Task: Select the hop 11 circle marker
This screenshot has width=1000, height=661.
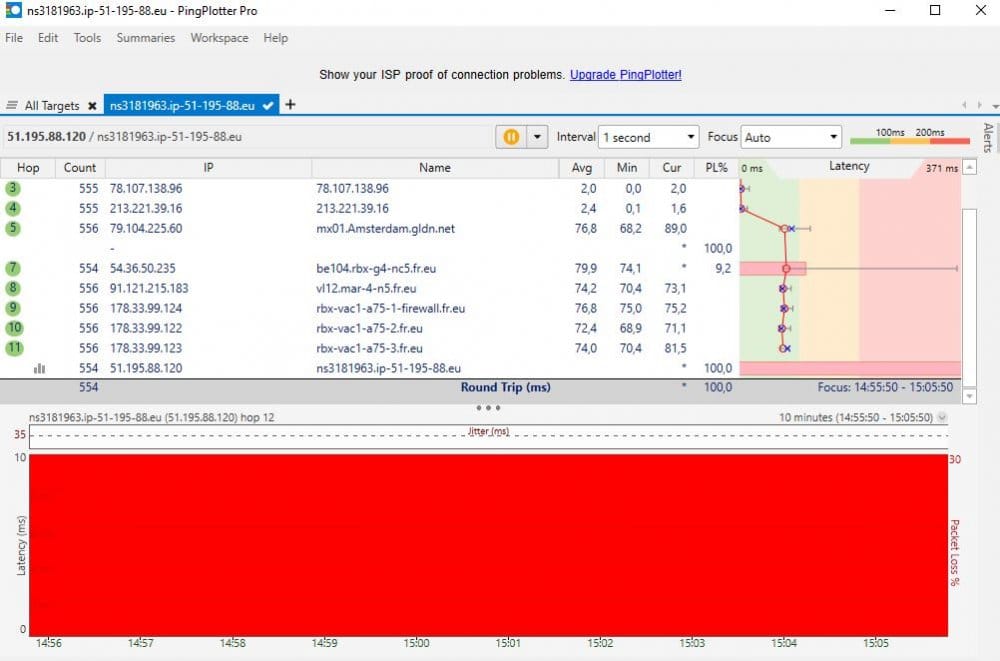Action: point(14,348)
